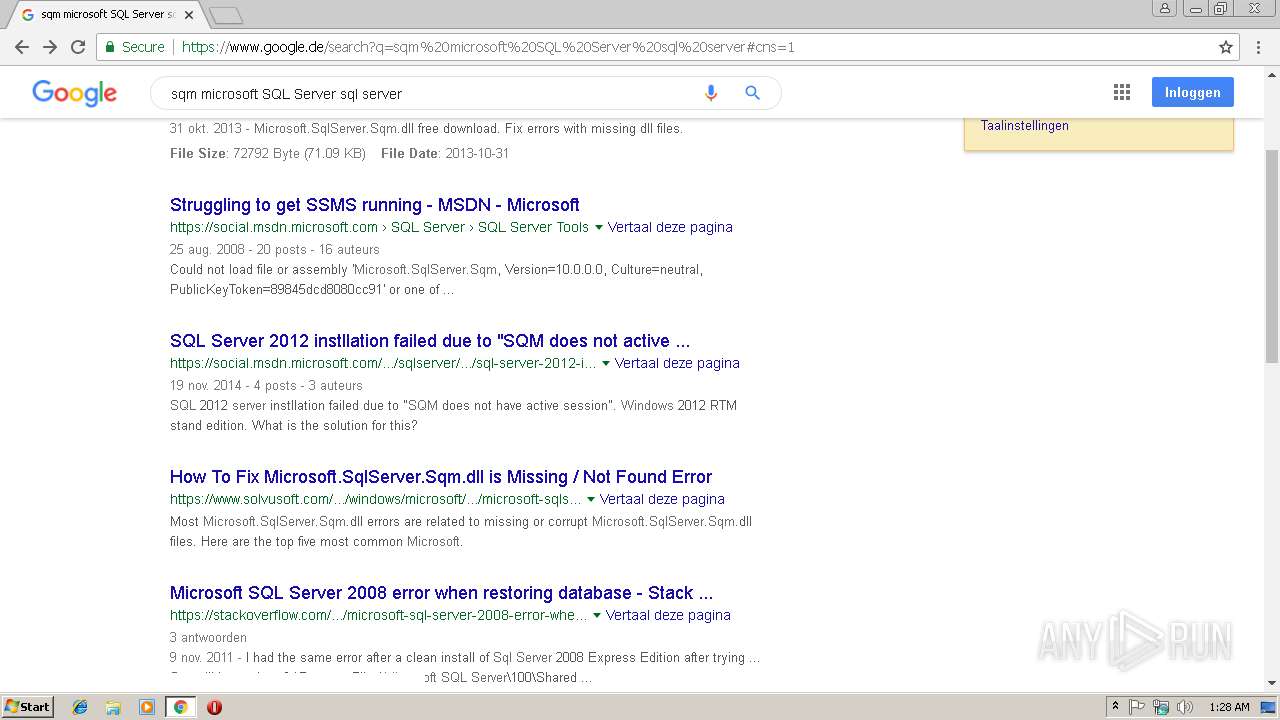Image resolution: width=1280 pixels, height=720 pixels.
Task: Translate the SQL Server 2012 result page
Action: pyautogui.click(x=677, y=363)
